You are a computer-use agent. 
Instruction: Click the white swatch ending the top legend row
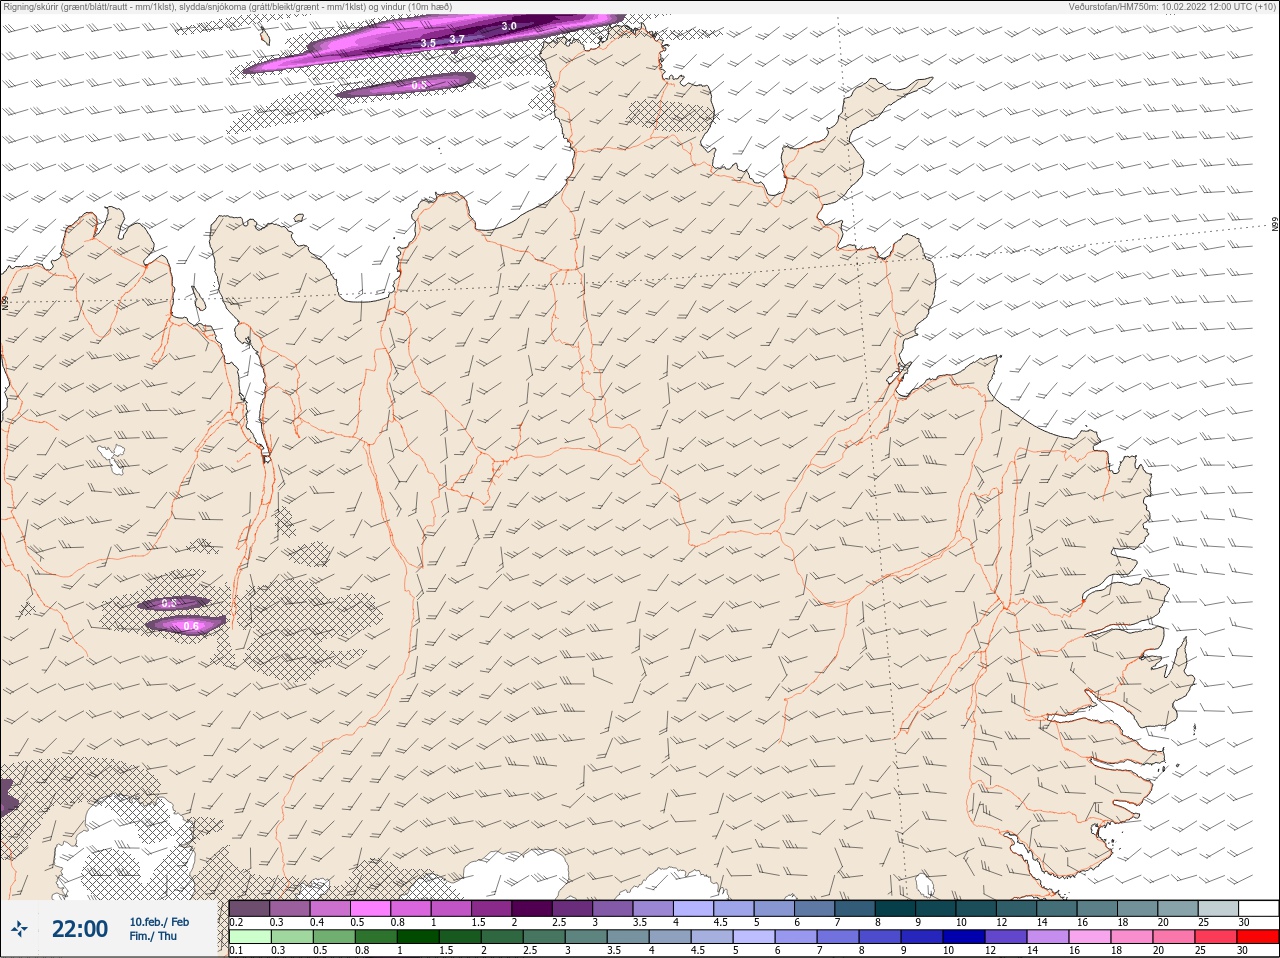coord(1257,908)
